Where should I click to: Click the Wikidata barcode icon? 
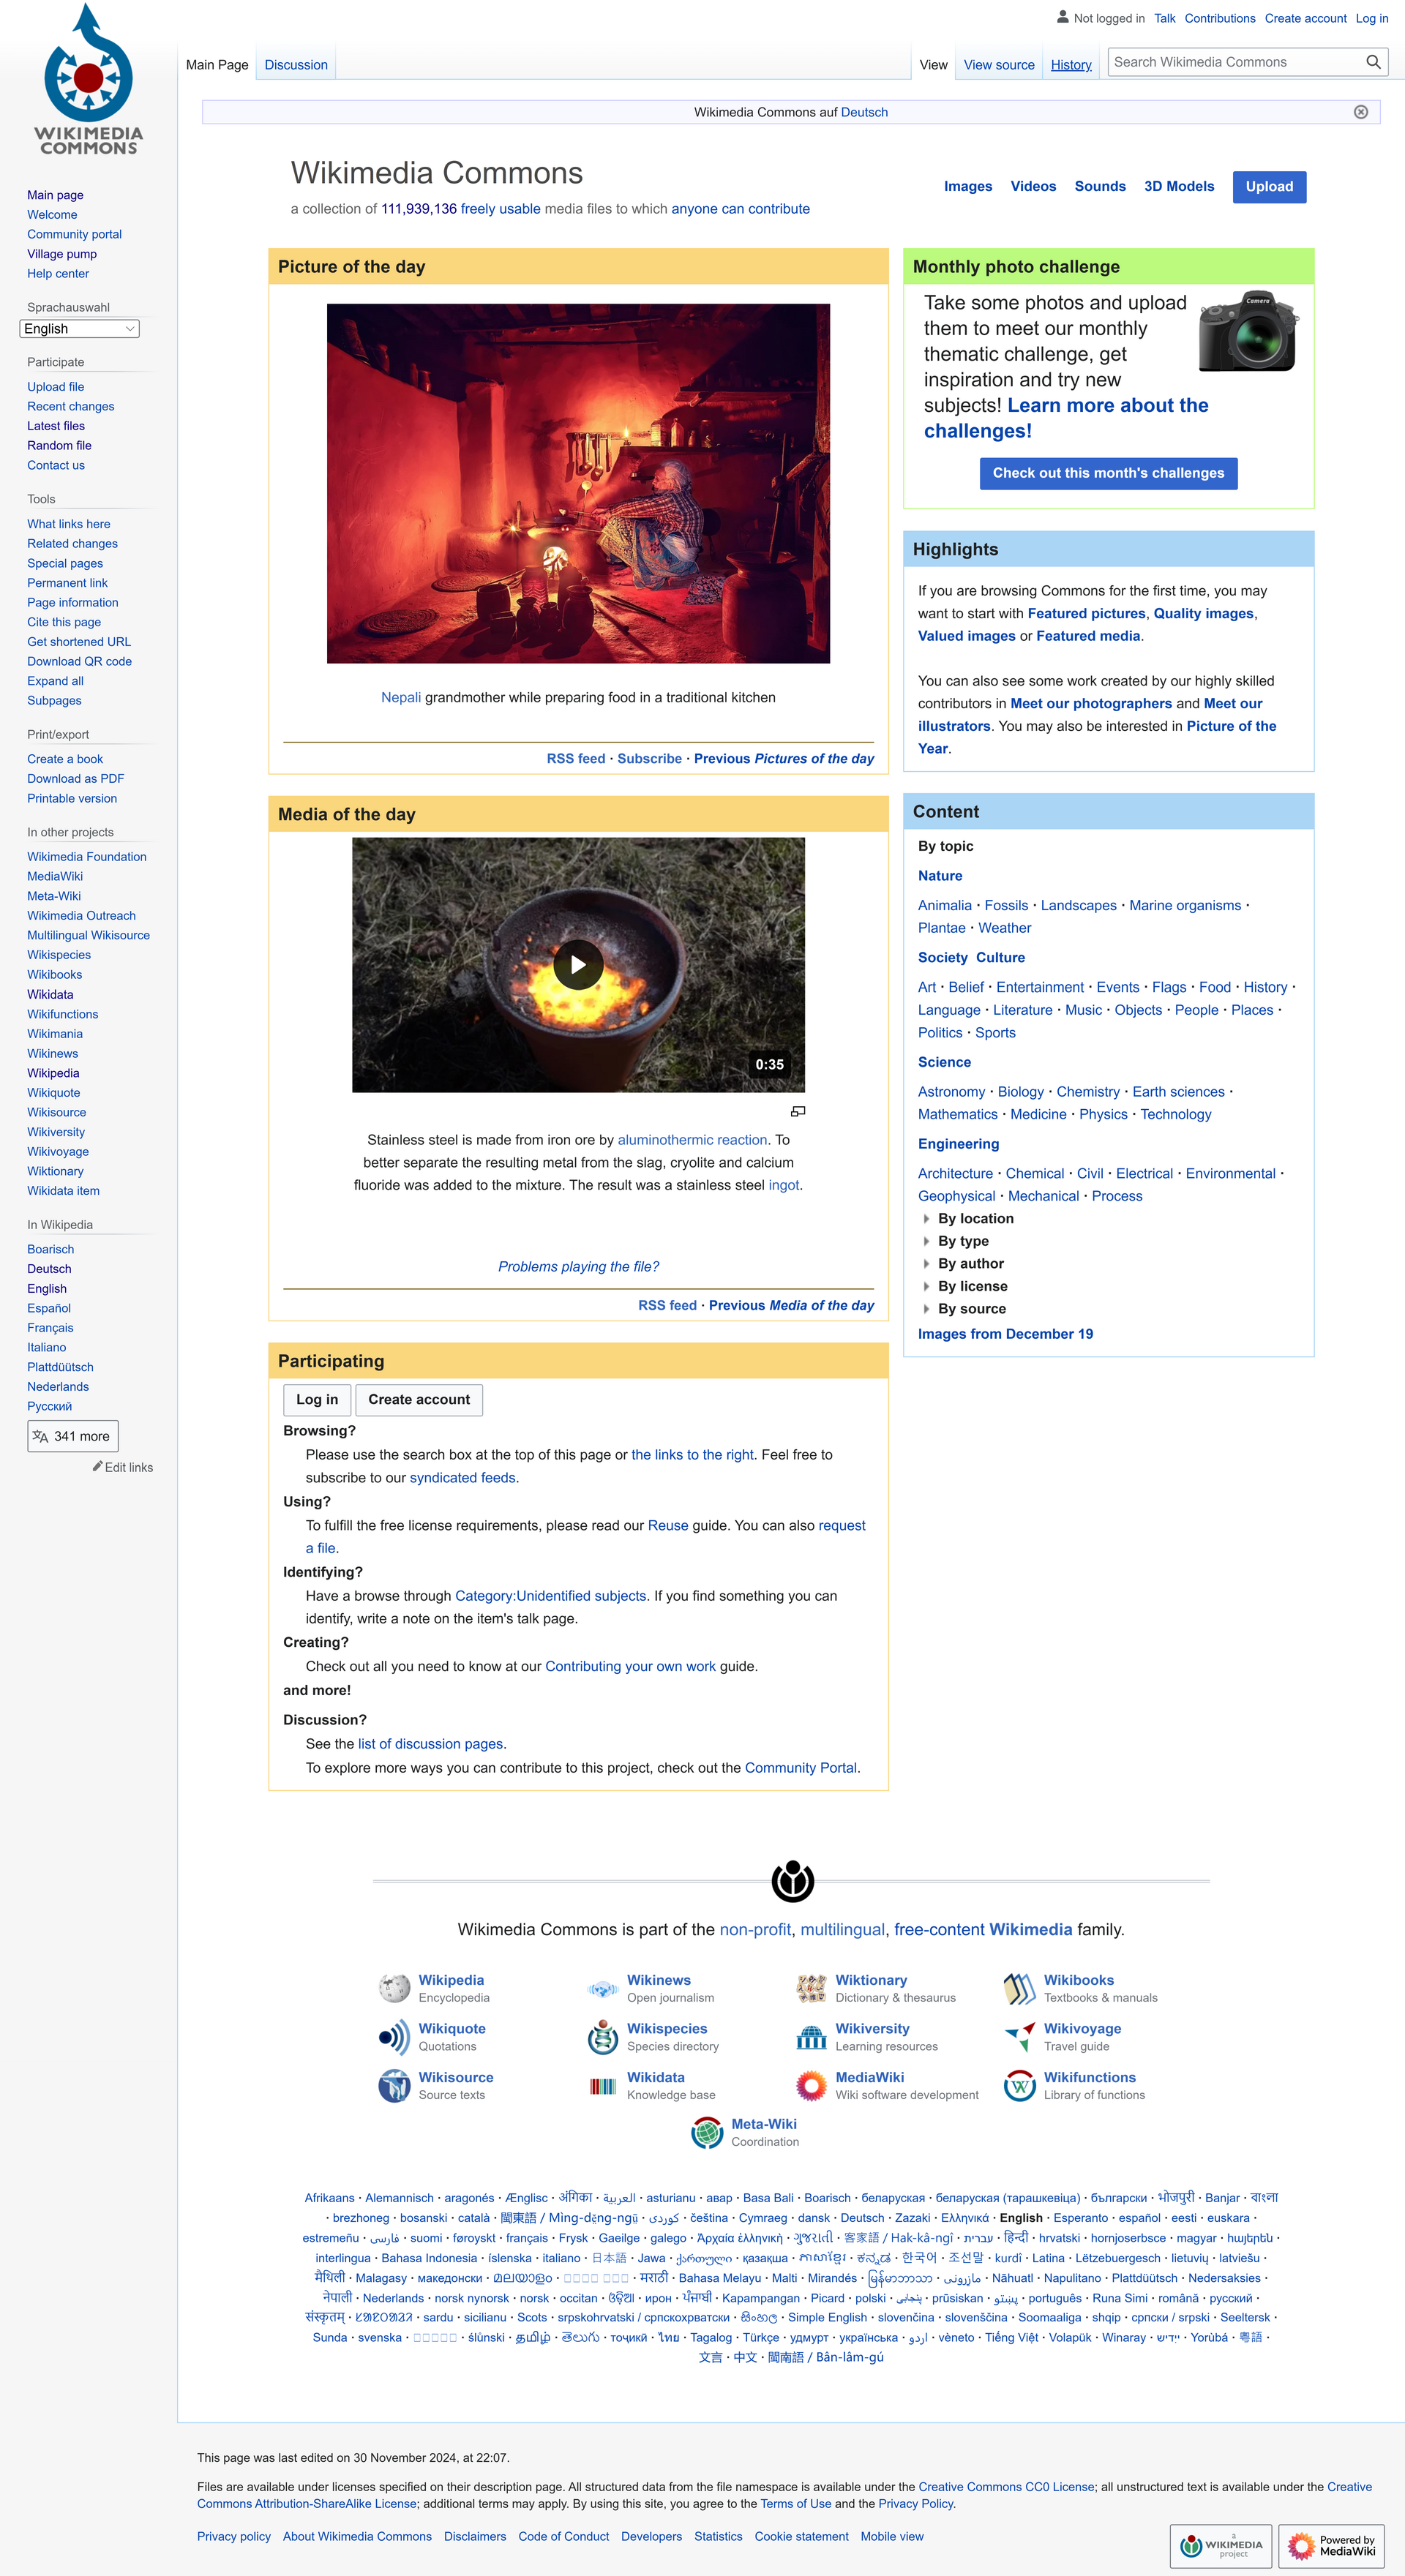[602, 2086]
